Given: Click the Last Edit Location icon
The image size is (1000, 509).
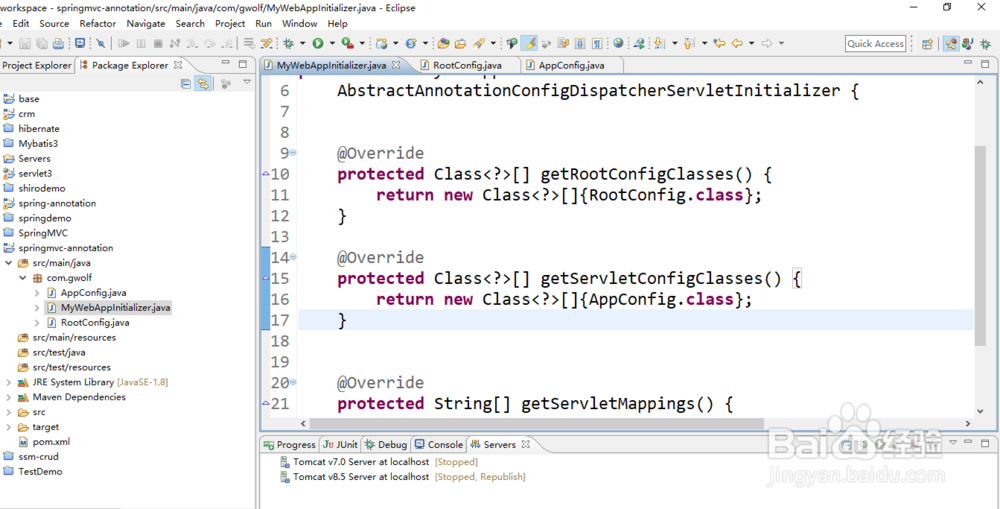Looking at the screenshot, I should (719, 43).
